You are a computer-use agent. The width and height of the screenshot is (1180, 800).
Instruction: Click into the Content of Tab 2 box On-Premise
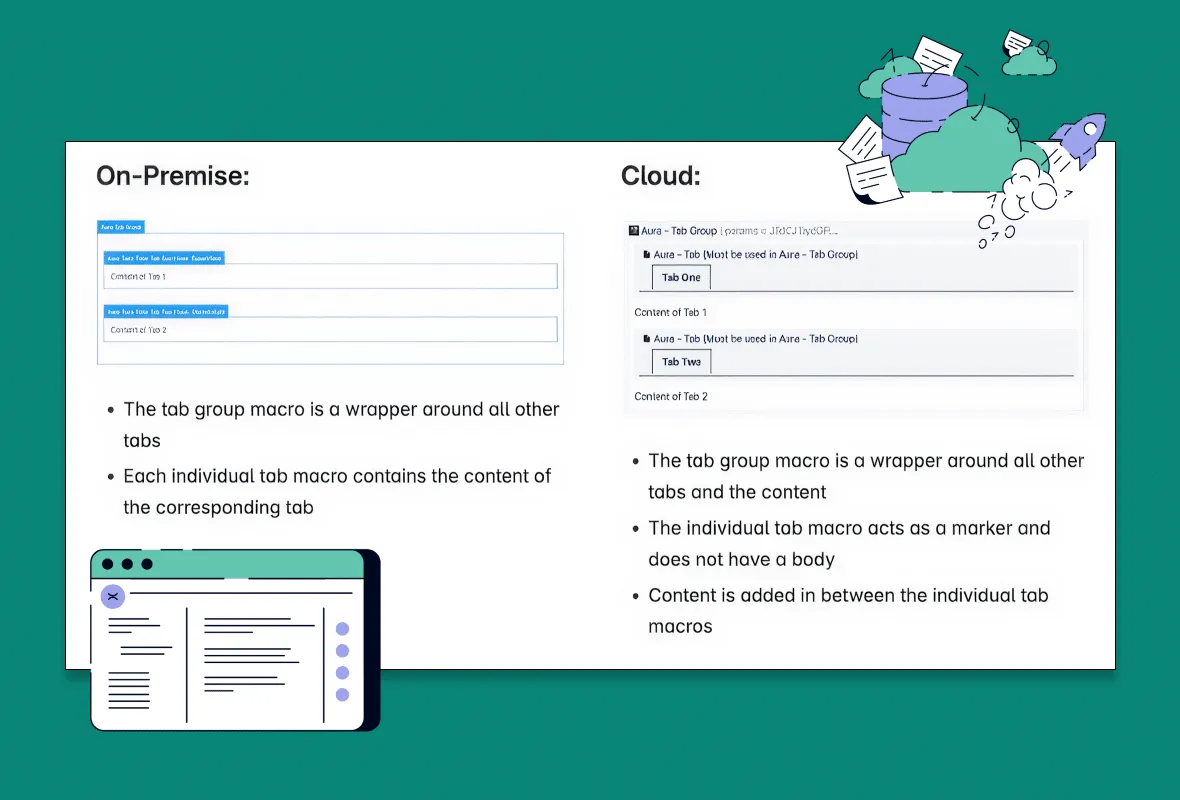pos(330,329)
